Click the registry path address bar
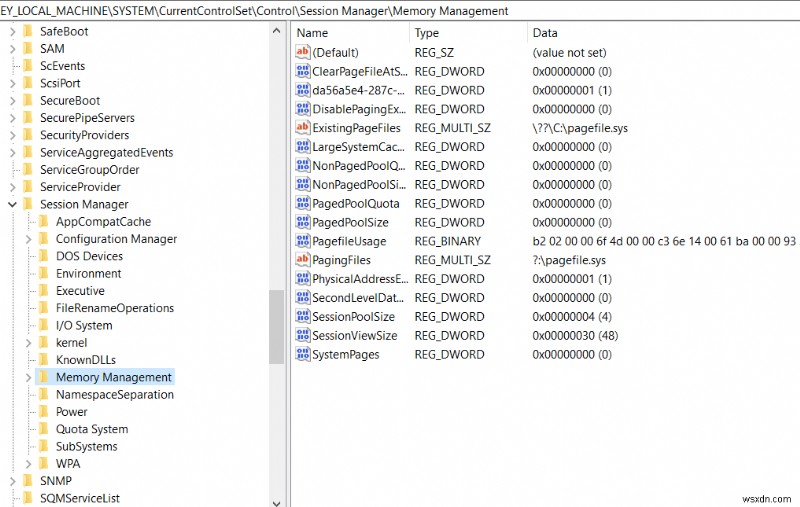 [400, 11]
